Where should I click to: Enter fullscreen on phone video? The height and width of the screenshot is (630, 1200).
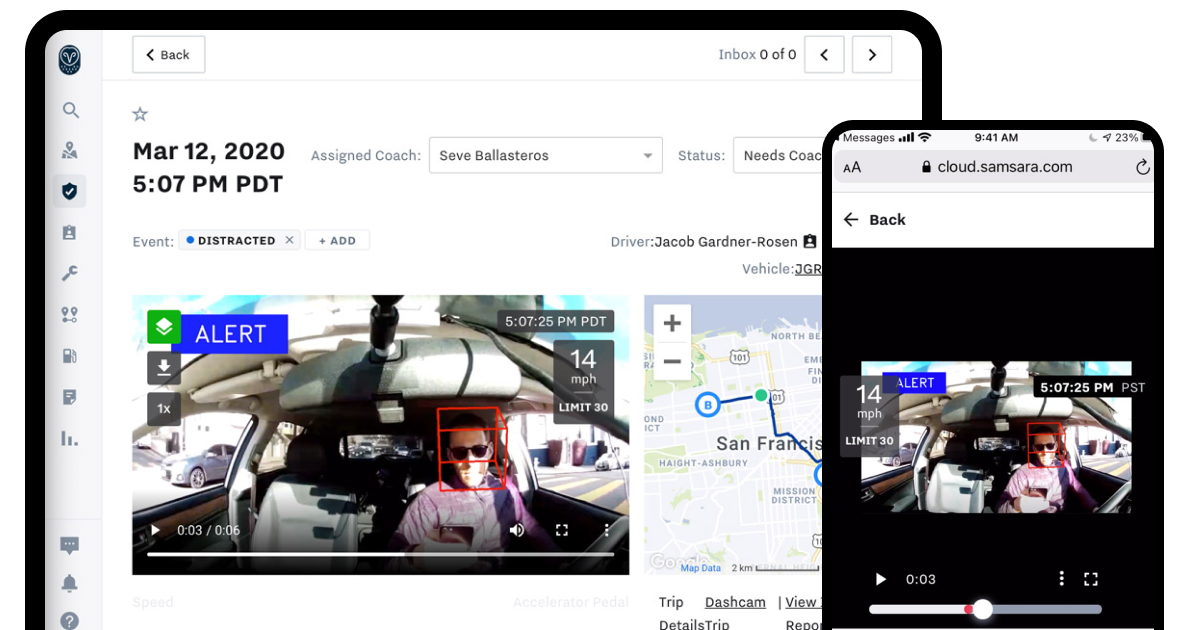[x=1091, y=579]
